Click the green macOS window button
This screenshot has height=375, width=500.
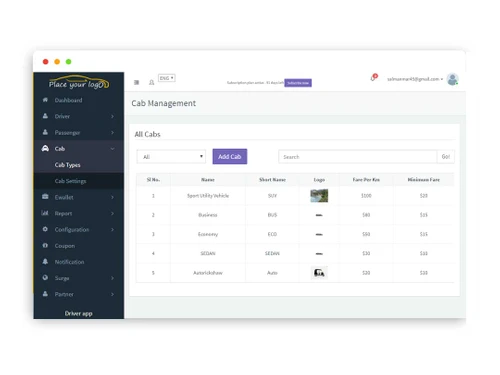coord(68,62)
